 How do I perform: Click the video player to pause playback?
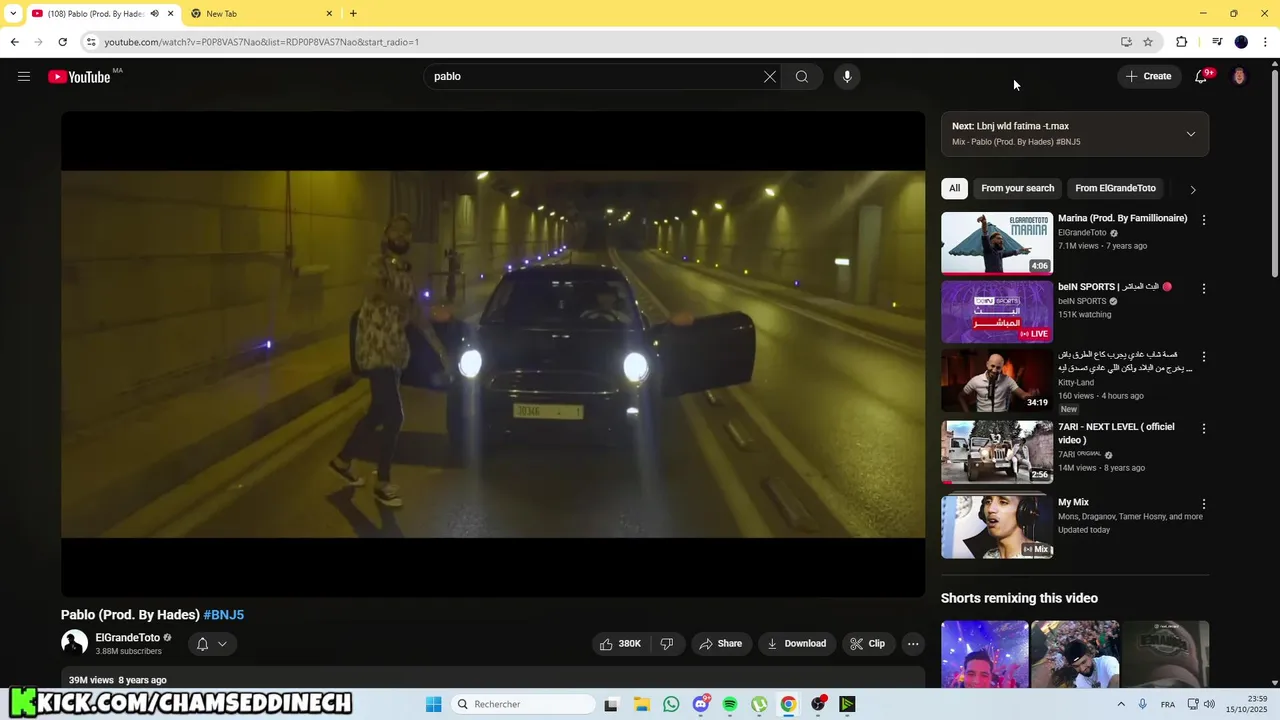493,354
